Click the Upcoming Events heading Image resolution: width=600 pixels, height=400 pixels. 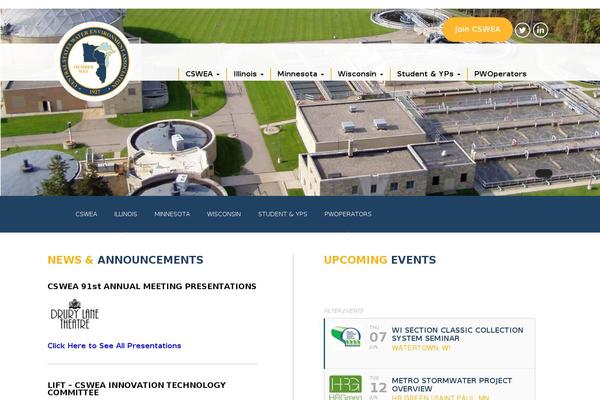(x=380, y=260)
